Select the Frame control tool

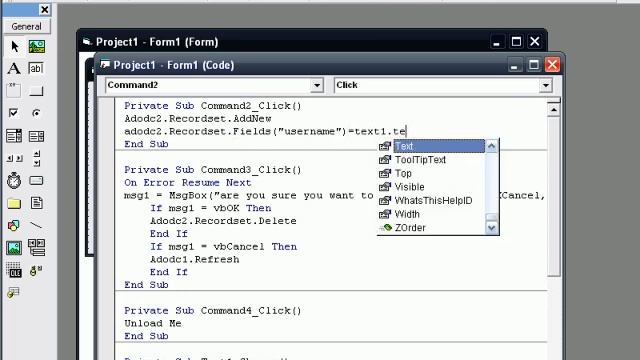[14, 91]
